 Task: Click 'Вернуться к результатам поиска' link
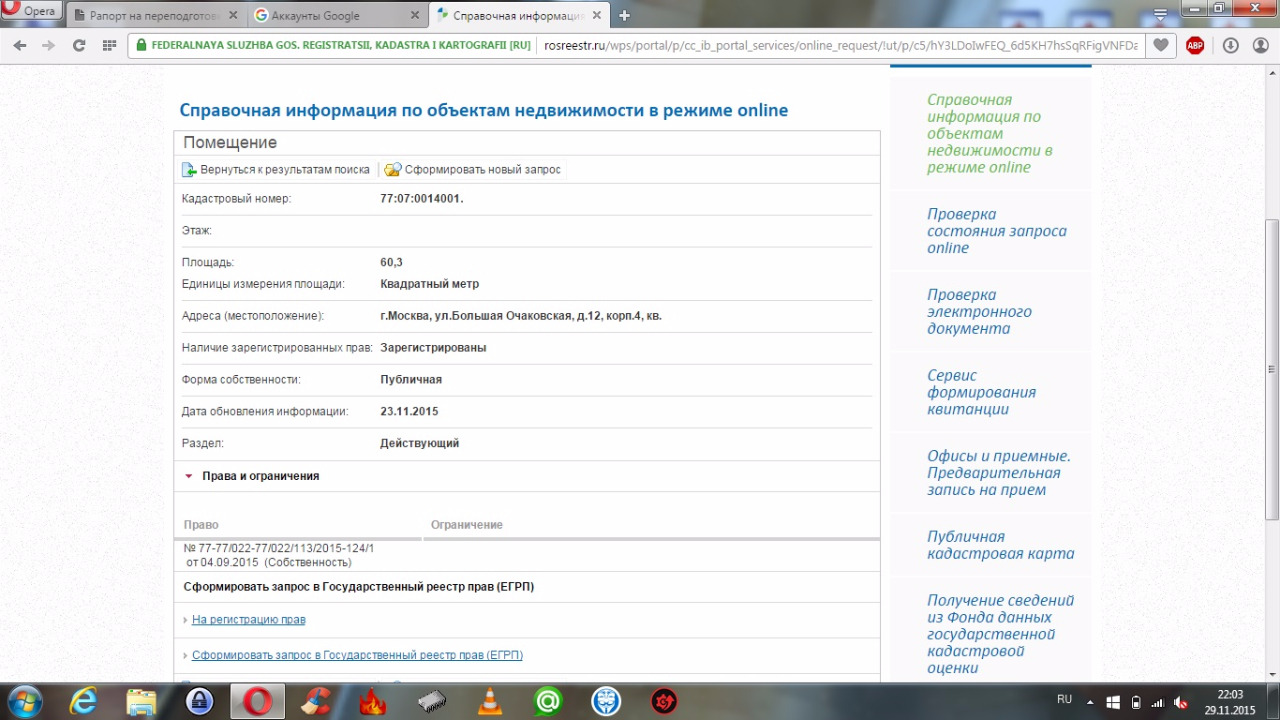[284, 170]
